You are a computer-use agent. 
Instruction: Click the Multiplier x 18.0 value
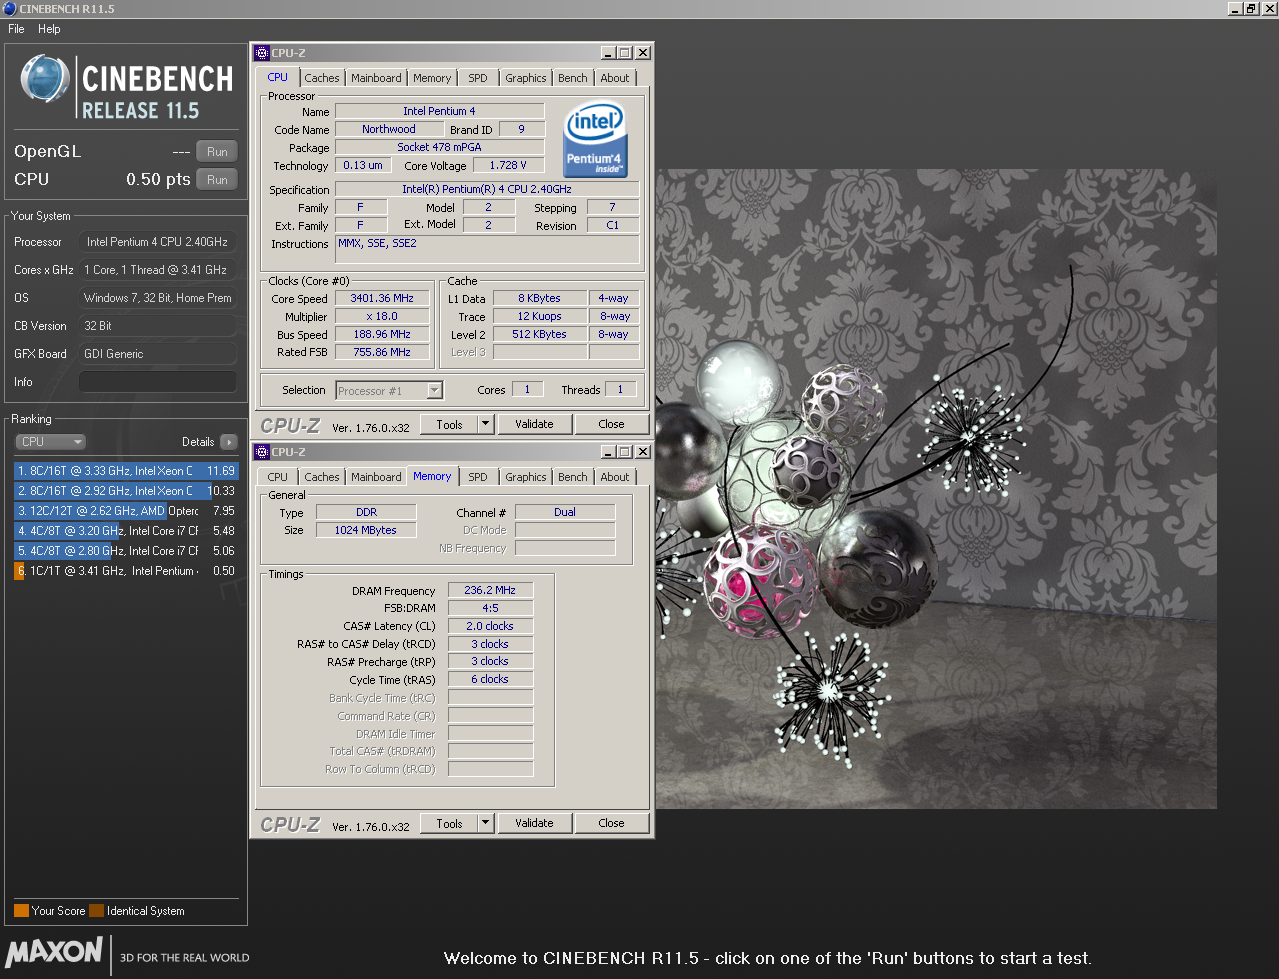[x=382, y=316]
